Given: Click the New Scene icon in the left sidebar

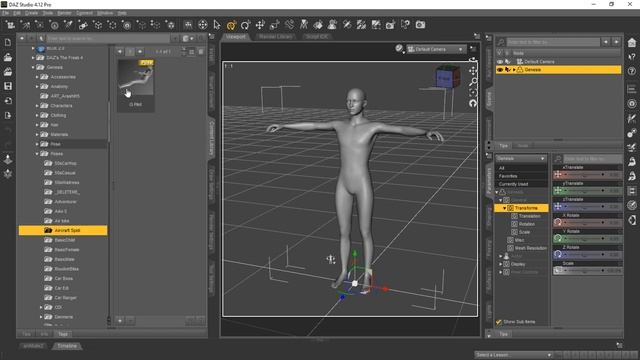Looking at the screenshot, I should pyautogui.click(x=8, y=42).
